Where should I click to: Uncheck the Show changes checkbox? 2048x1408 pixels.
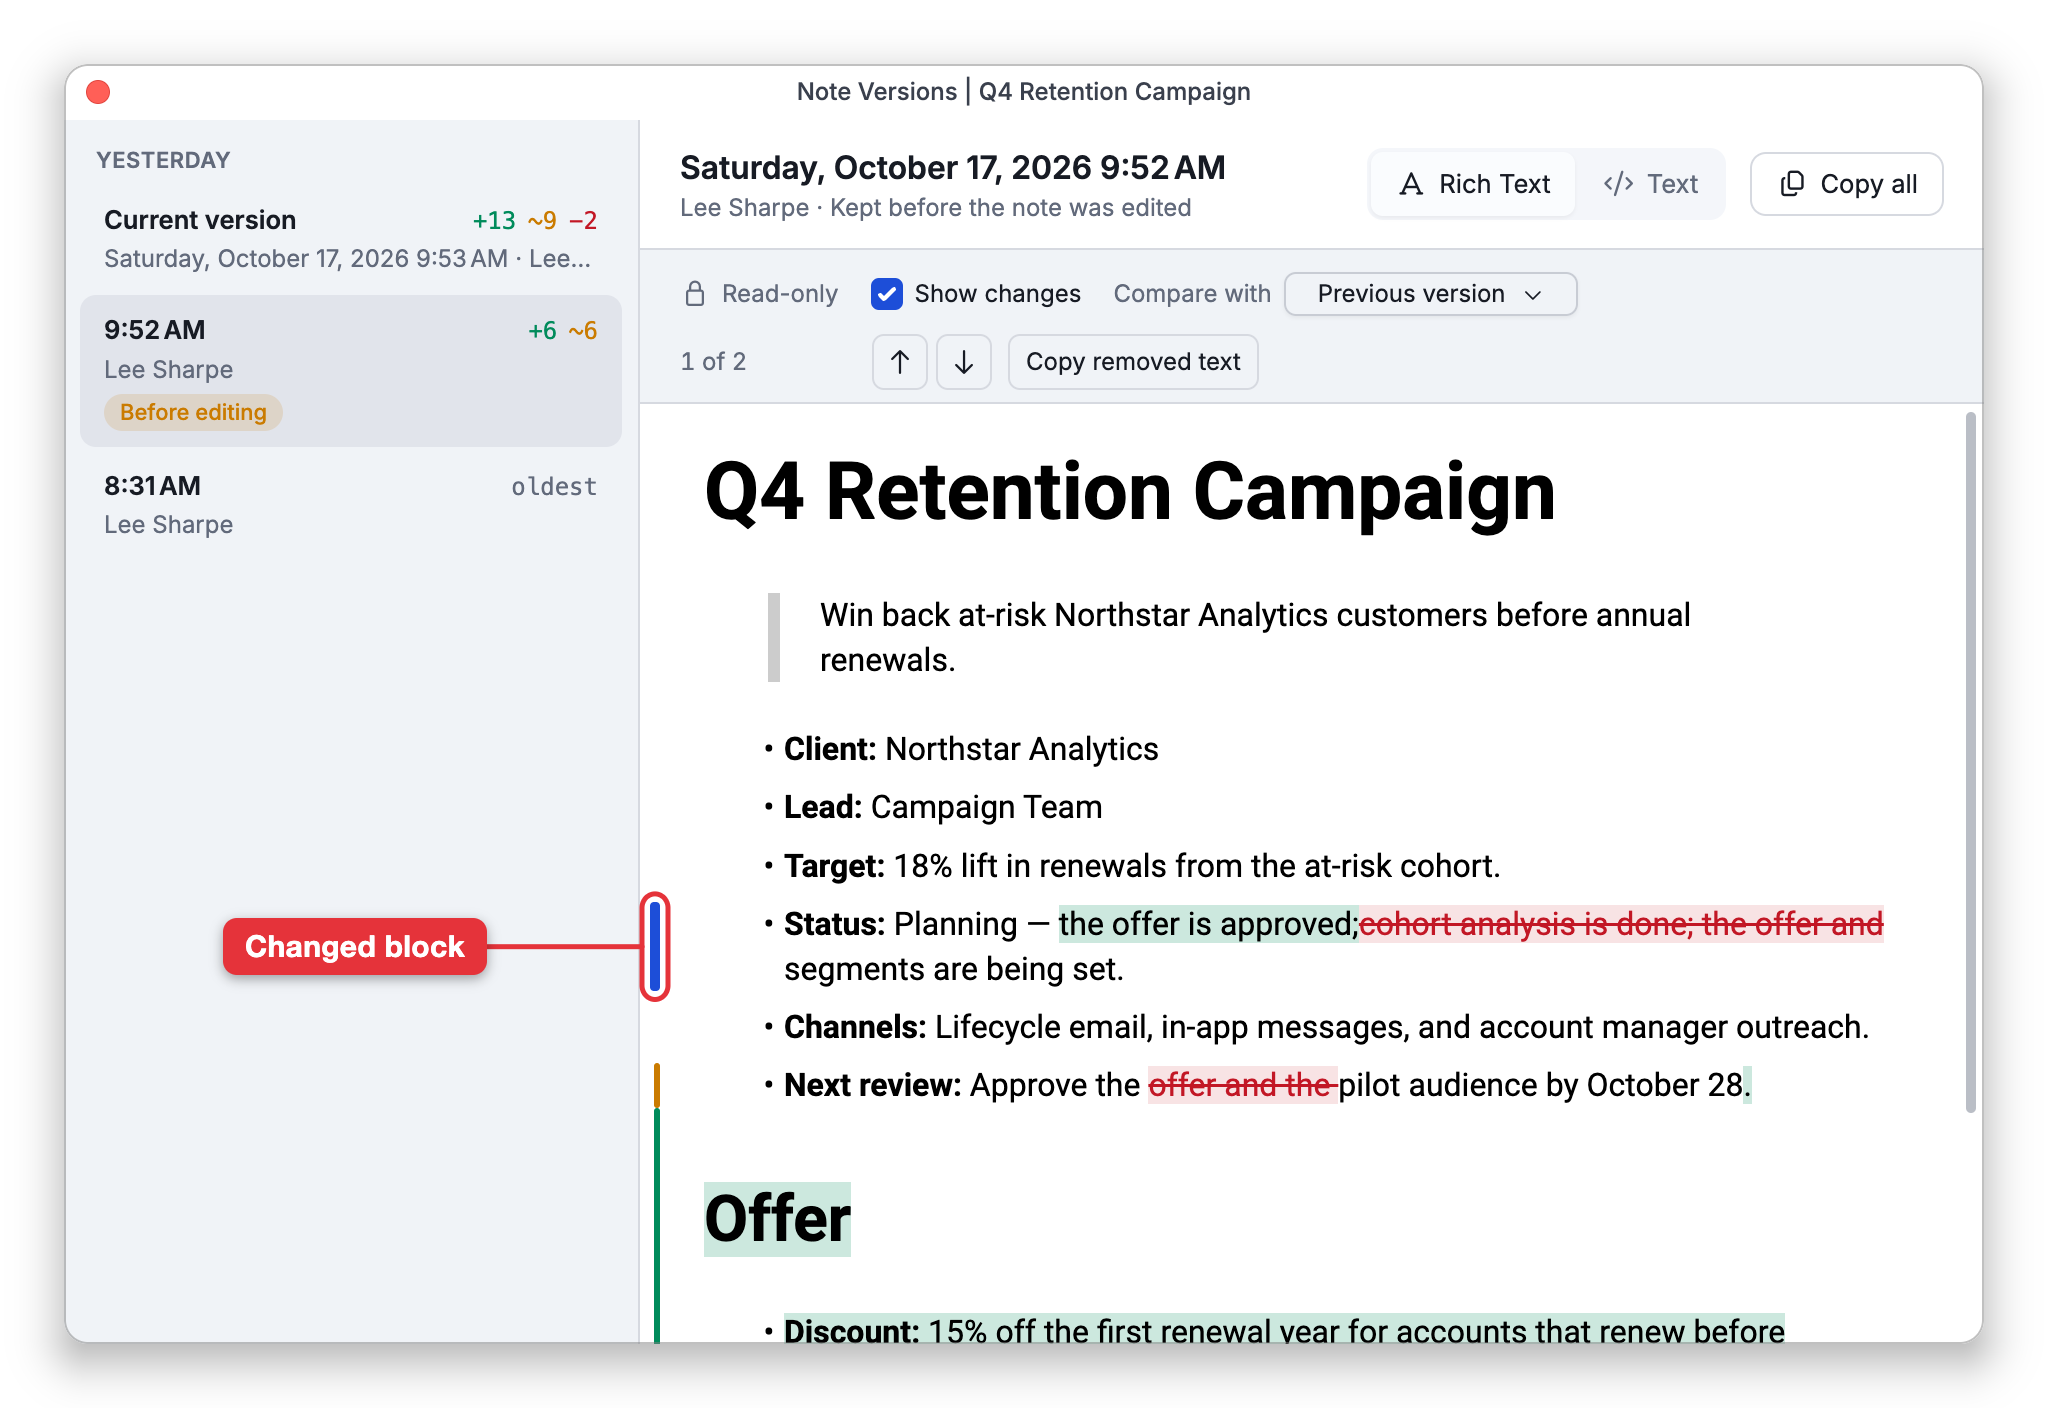(x=887, y=294)
